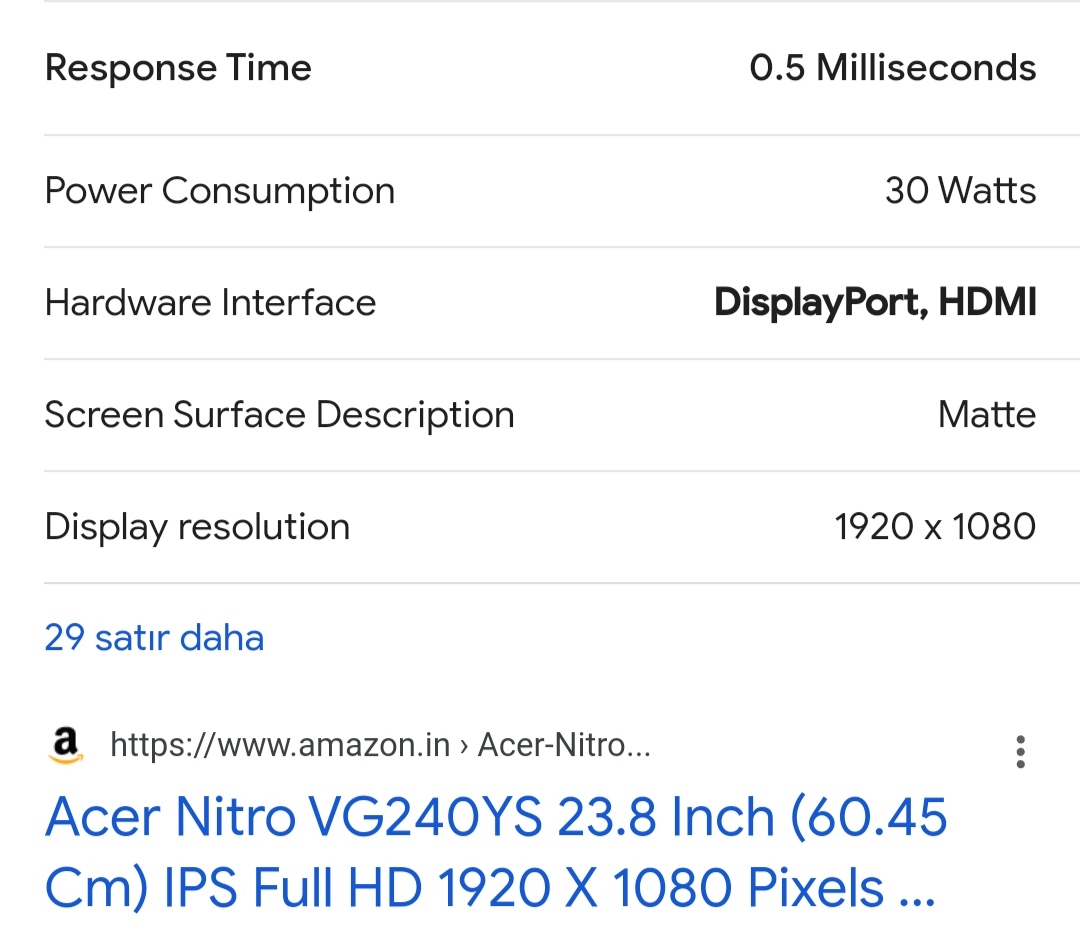
Task: Click the "Matte" value
Action: click(986, 415)
